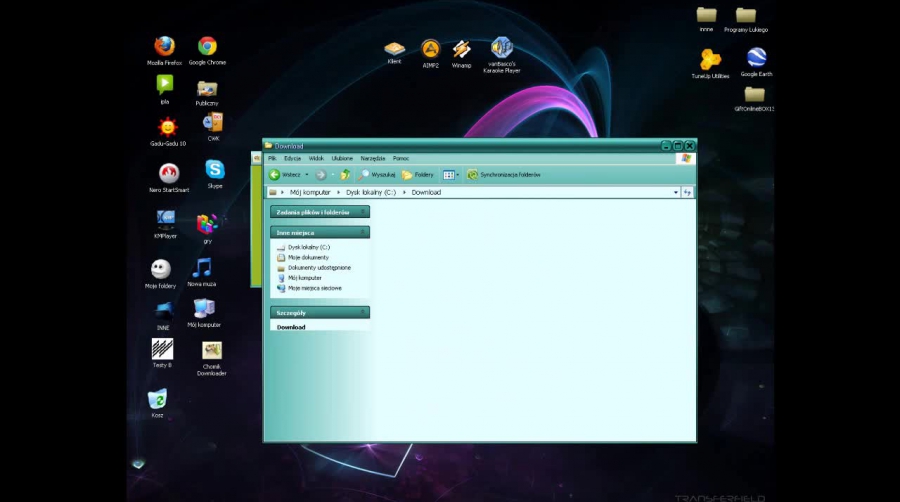This screenshot has height=502, width=900.
Task: Collapse the Szczegóły panel
Action: click(363, 312)
